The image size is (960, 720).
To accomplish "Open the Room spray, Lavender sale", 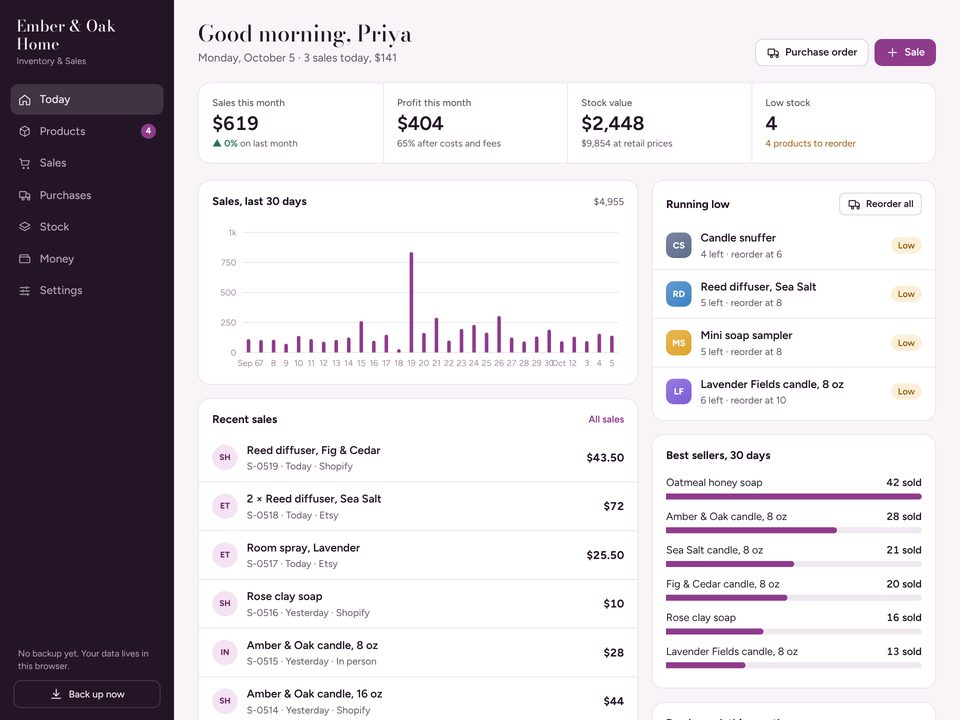I will point(418,555).
